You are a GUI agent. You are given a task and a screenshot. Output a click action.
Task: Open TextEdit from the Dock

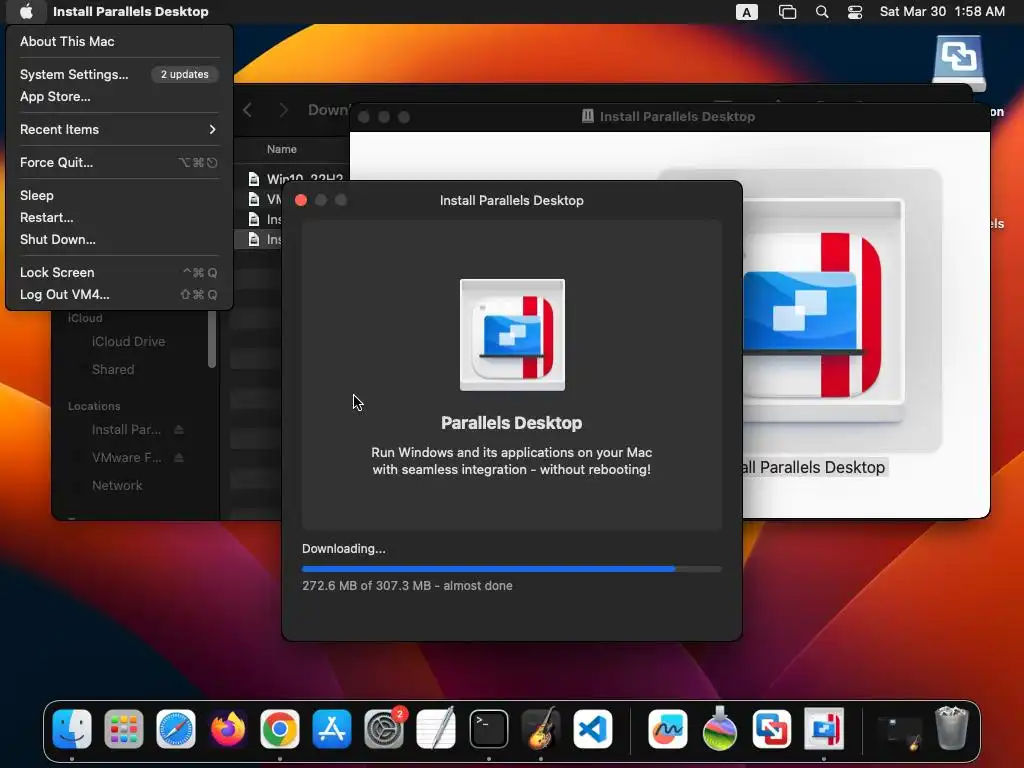click(x=436, y=729)
